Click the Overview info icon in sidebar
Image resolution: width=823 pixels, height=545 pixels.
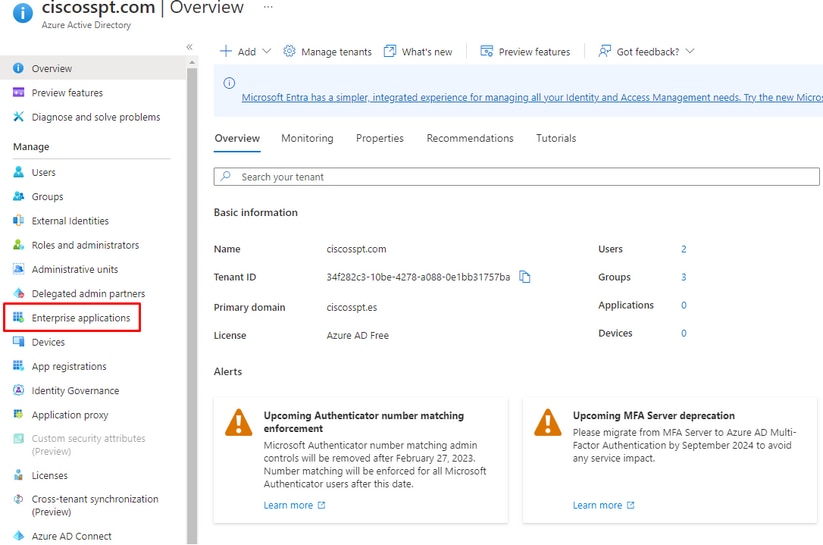point(18,68)
